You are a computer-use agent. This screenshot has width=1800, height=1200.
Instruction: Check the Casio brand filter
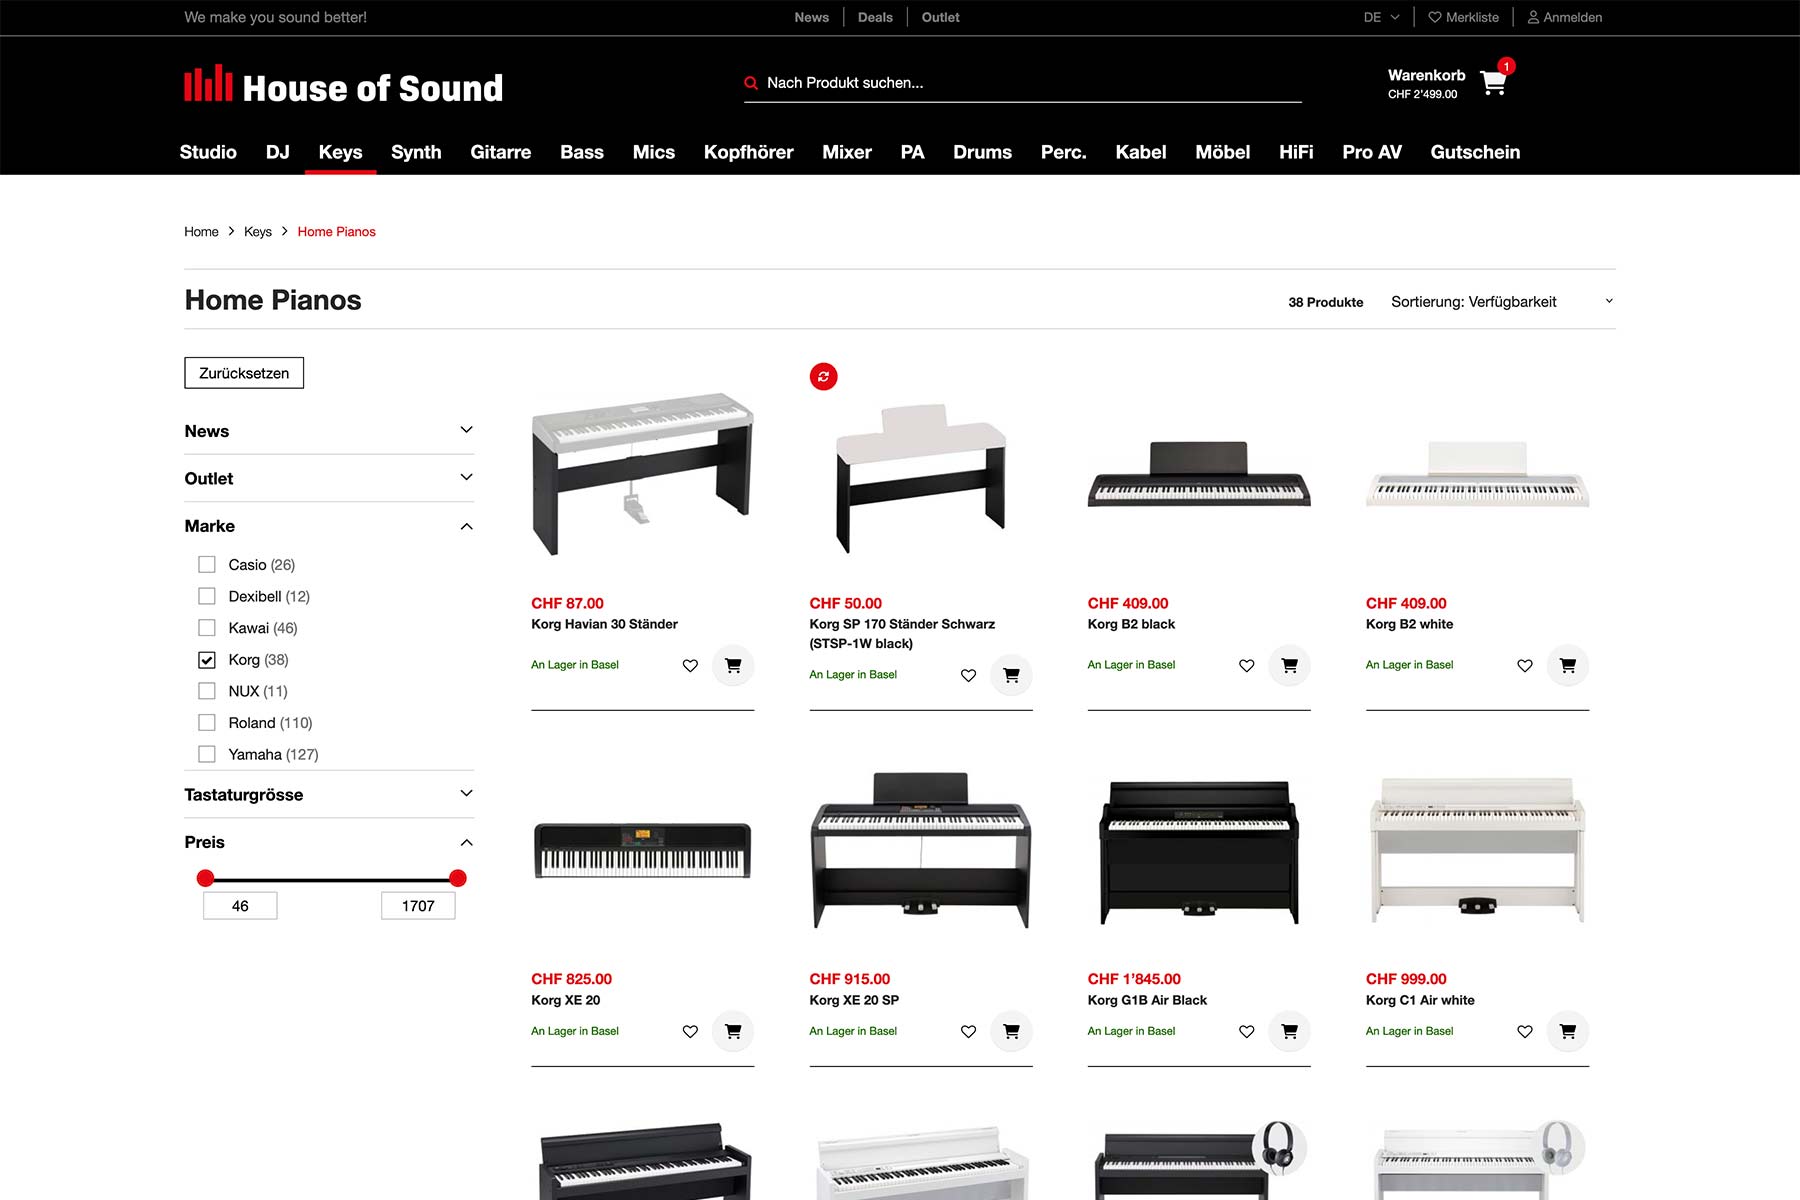pyautogui.click(x=207, y=565)
